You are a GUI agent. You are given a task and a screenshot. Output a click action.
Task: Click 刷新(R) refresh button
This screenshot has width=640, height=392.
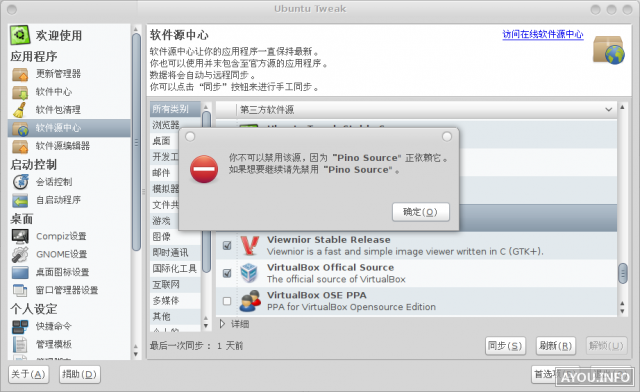556,346
